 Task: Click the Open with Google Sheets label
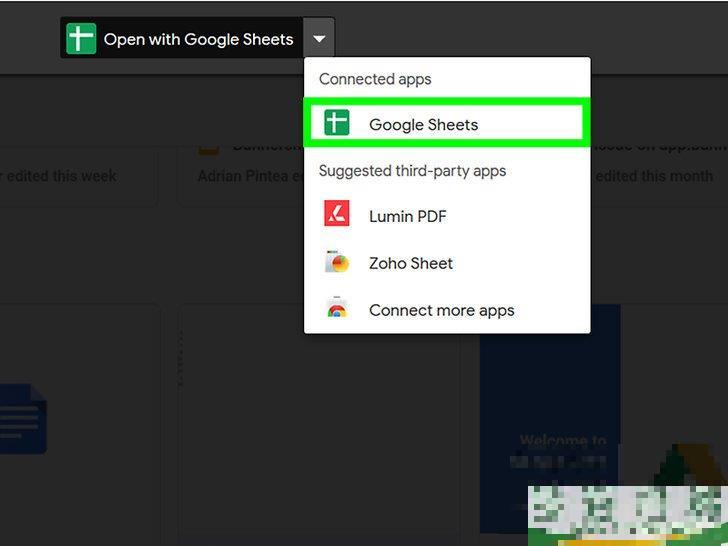click(x=198, y=40)
